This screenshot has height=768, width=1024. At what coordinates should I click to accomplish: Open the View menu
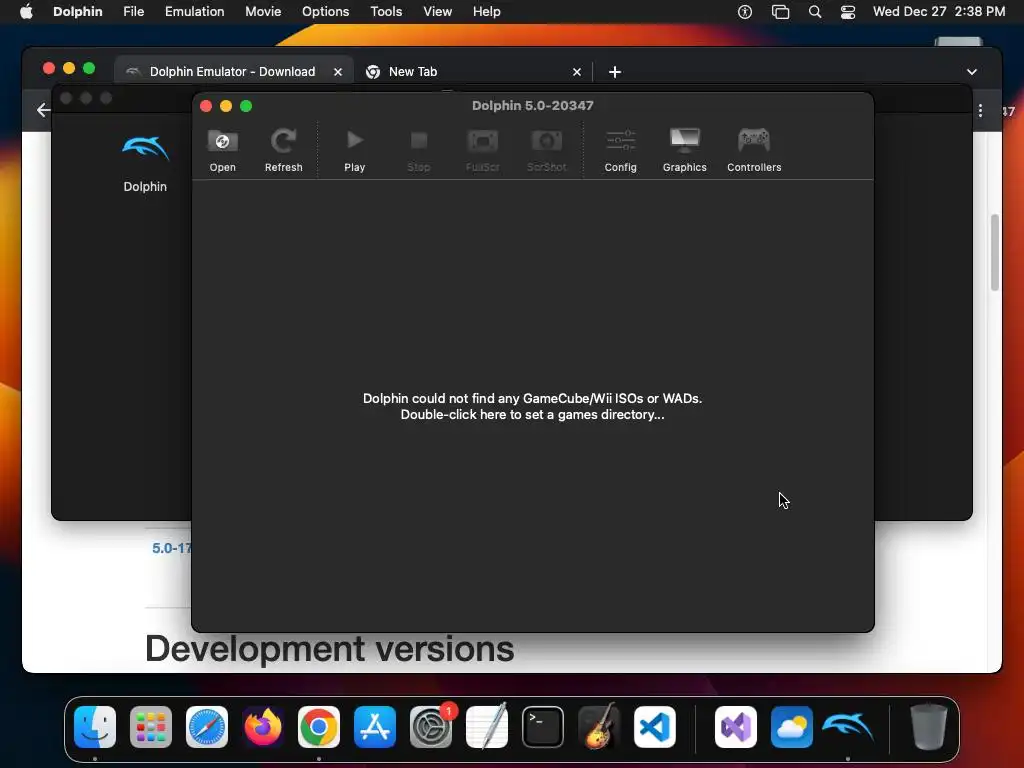tap(438, 12)
